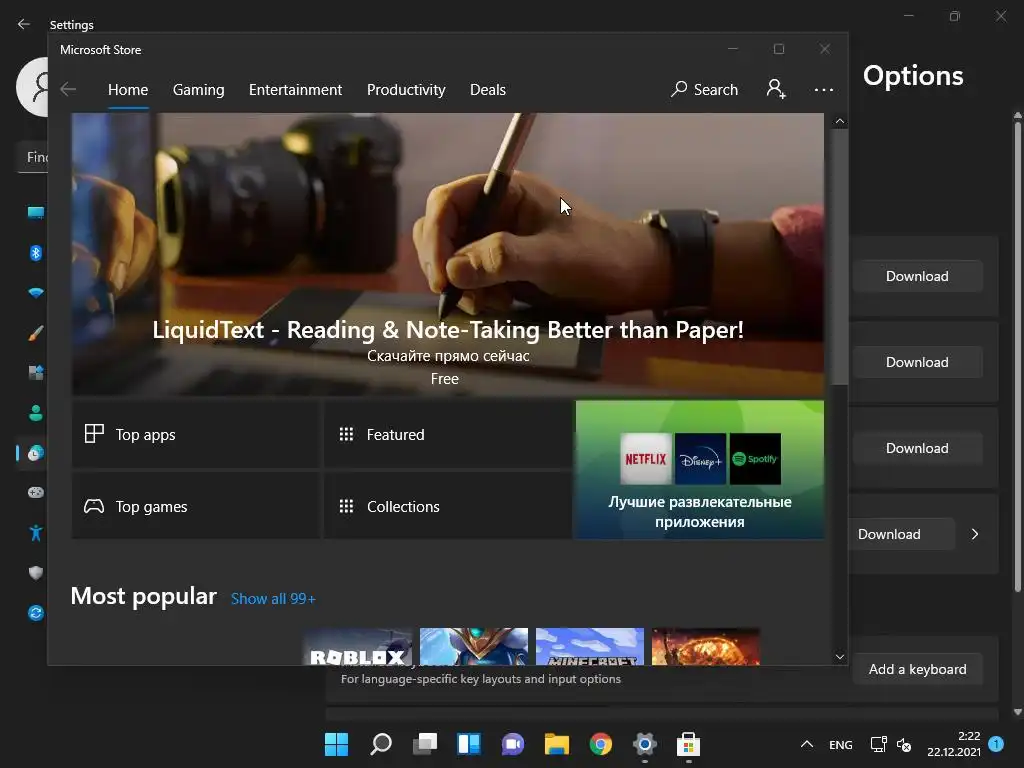The width and height of the screenshot is (1024, 768).
Task: Open Teams Chat on the taskbar
Action: pyautogui.click(x=513, y=744)
